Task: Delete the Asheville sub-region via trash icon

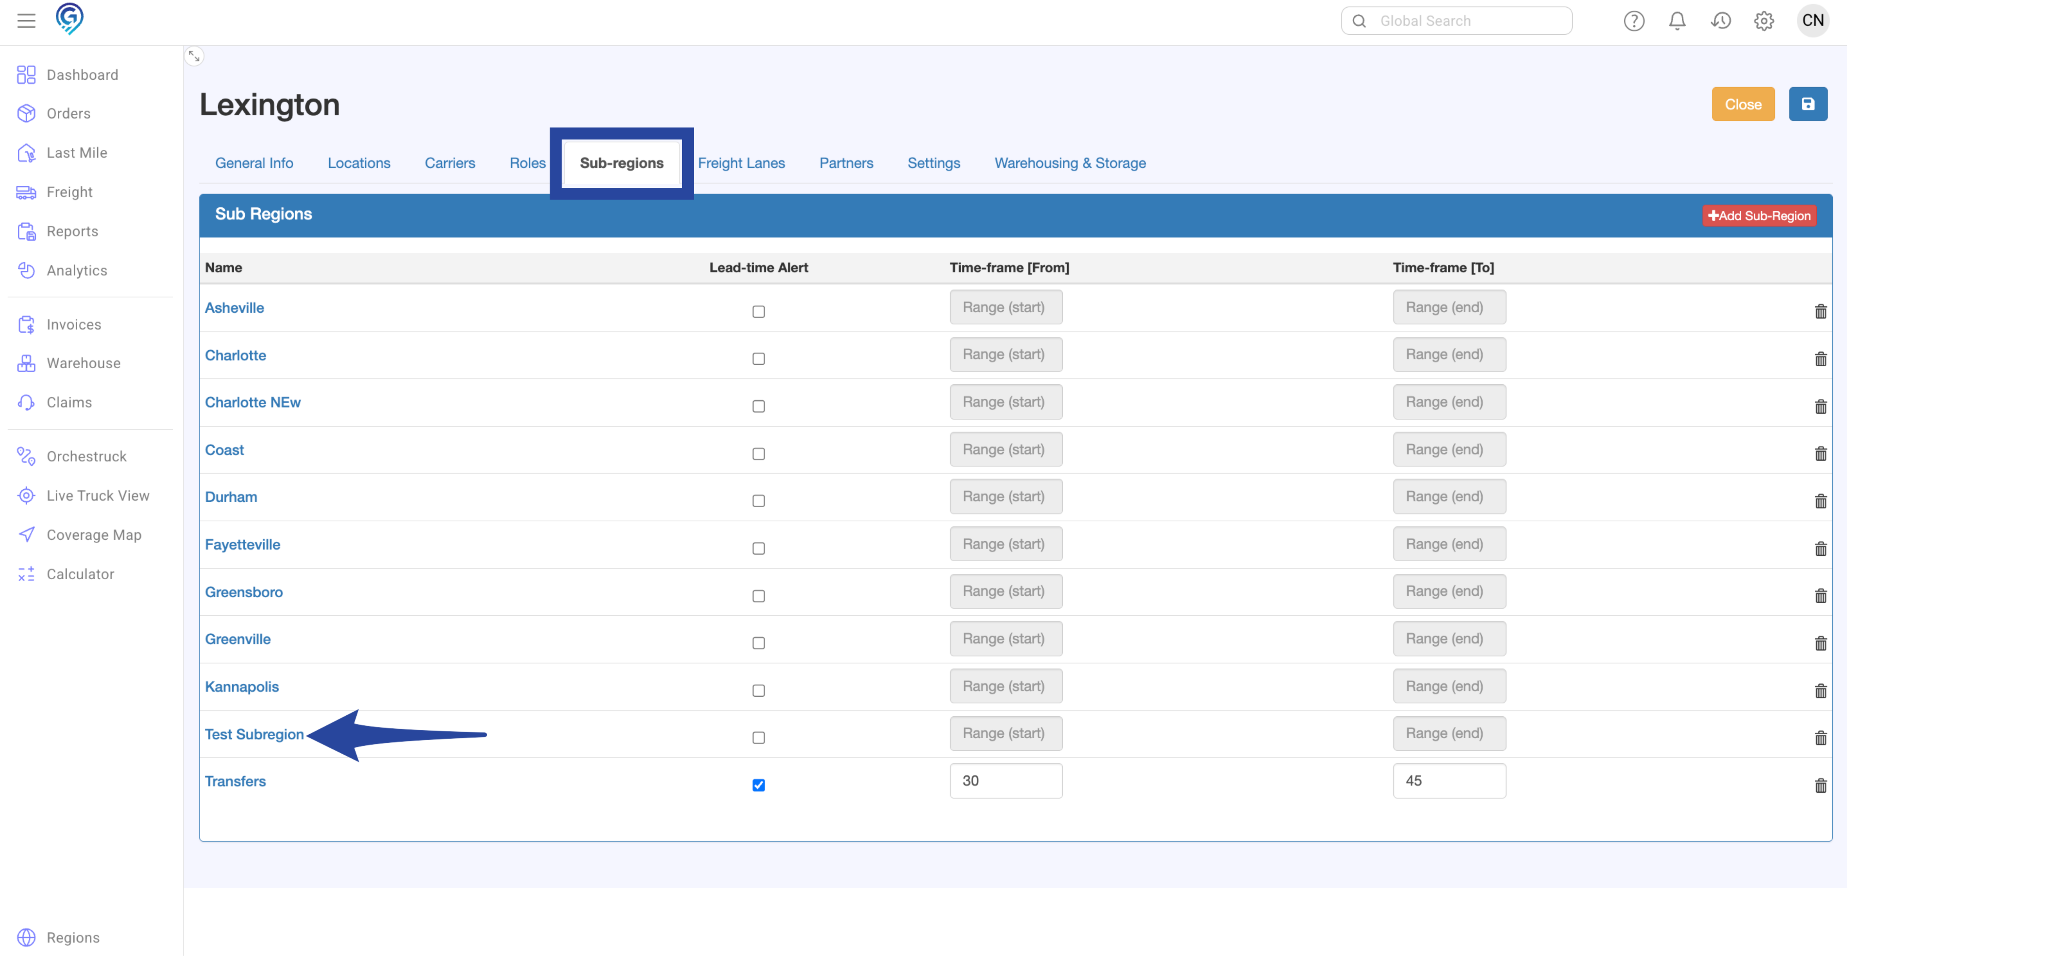Action: click(1820, 312)
